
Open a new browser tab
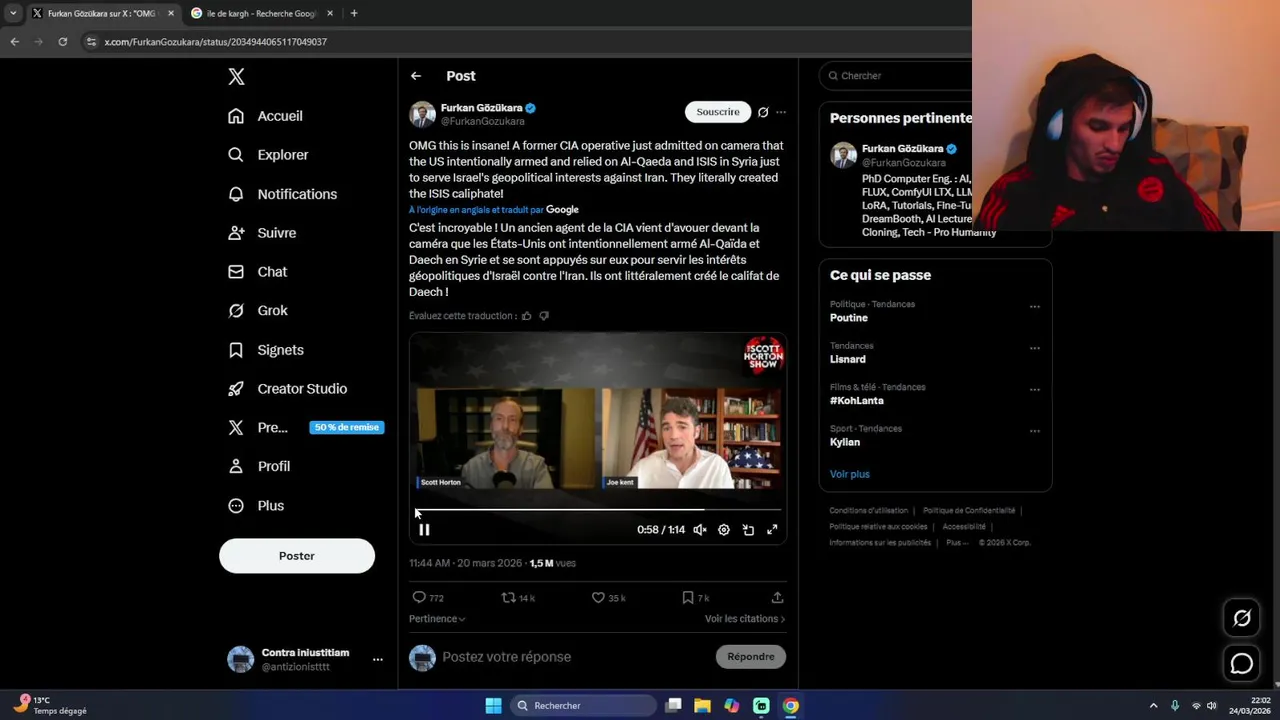coord(354,13)
